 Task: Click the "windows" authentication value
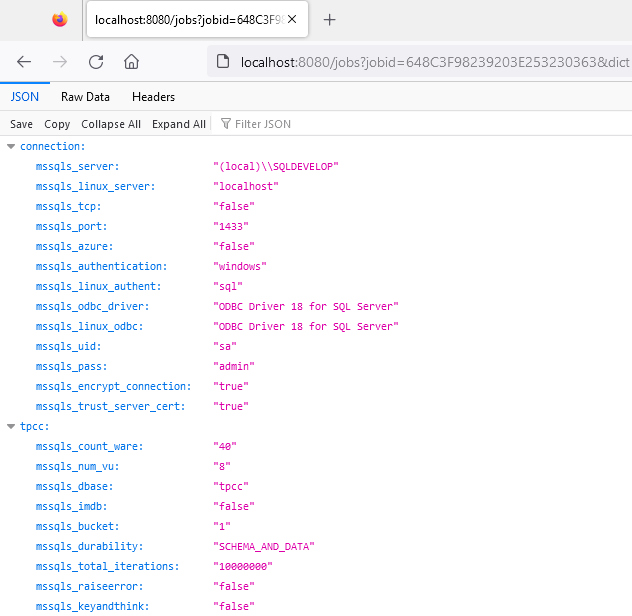point(240,266)
